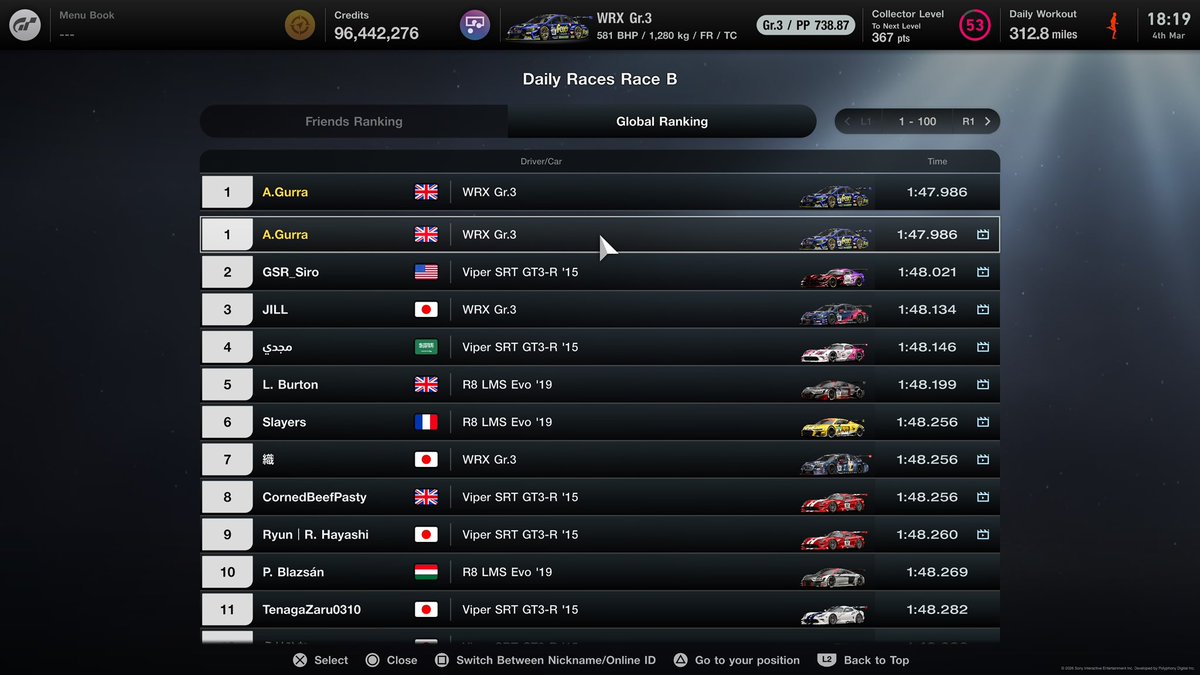Click French flag next to Slayers
The width and height of the screenshot is (1200, 675).
click(x=426, y=422)
